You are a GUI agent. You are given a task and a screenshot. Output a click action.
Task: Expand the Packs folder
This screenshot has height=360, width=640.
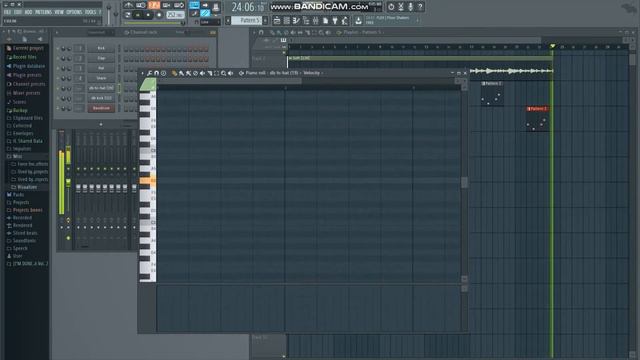(x=18, y=195)
